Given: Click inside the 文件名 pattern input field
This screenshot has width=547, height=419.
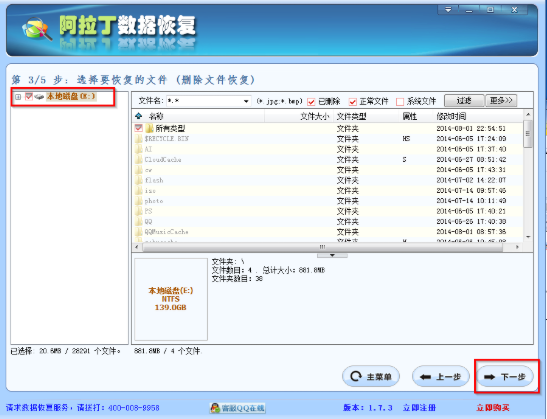Looking at the screenshot, I should pyautogui.click(x=204, y=101).
